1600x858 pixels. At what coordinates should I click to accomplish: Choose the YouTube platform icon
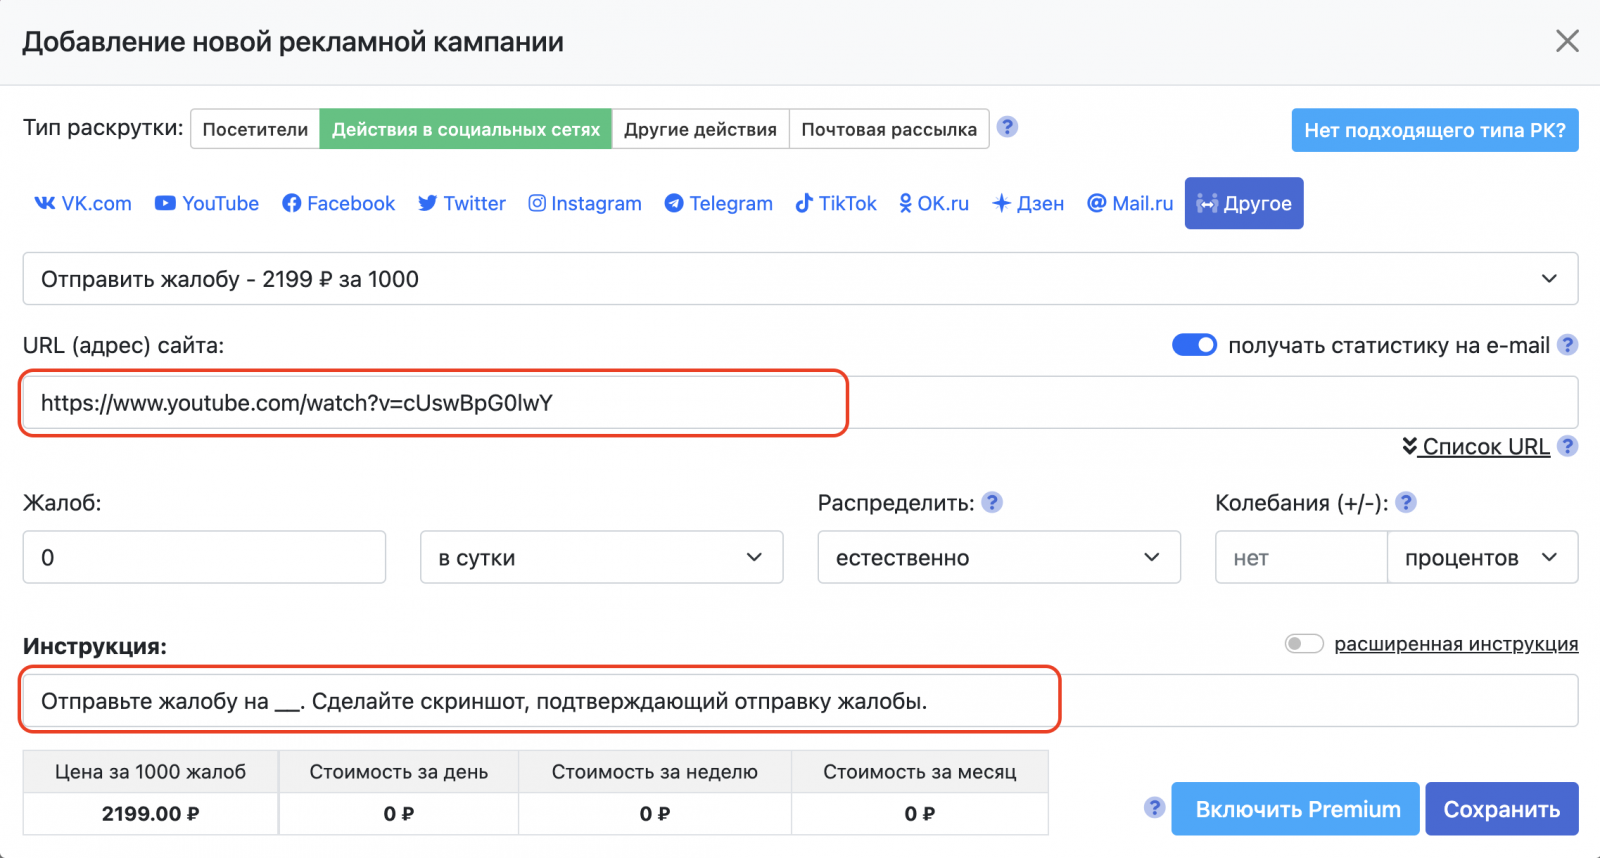pyautogui.click(x=165, y=203)
